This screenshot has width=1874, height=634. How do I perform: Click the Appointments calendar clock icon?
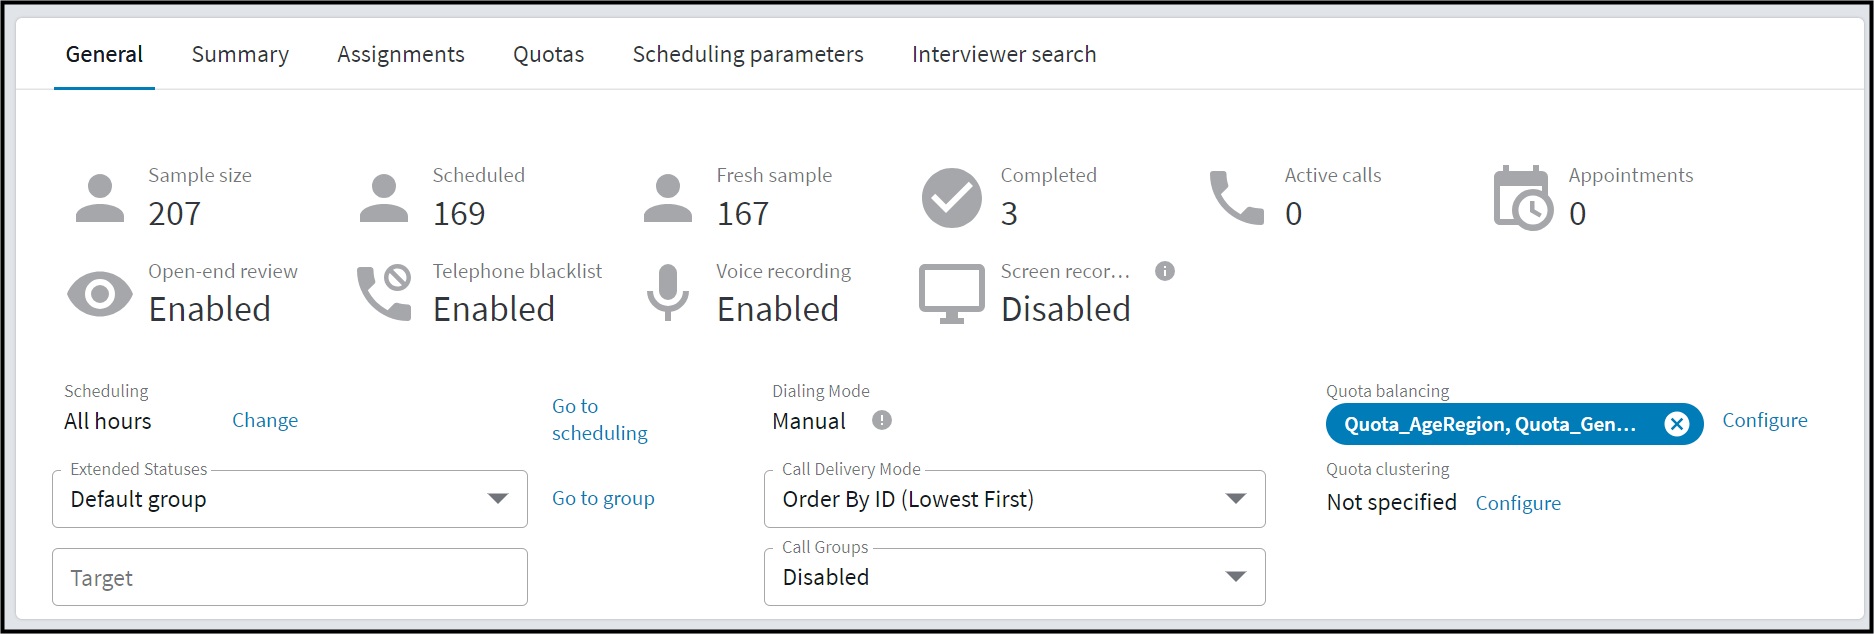tap(1523, 198)
